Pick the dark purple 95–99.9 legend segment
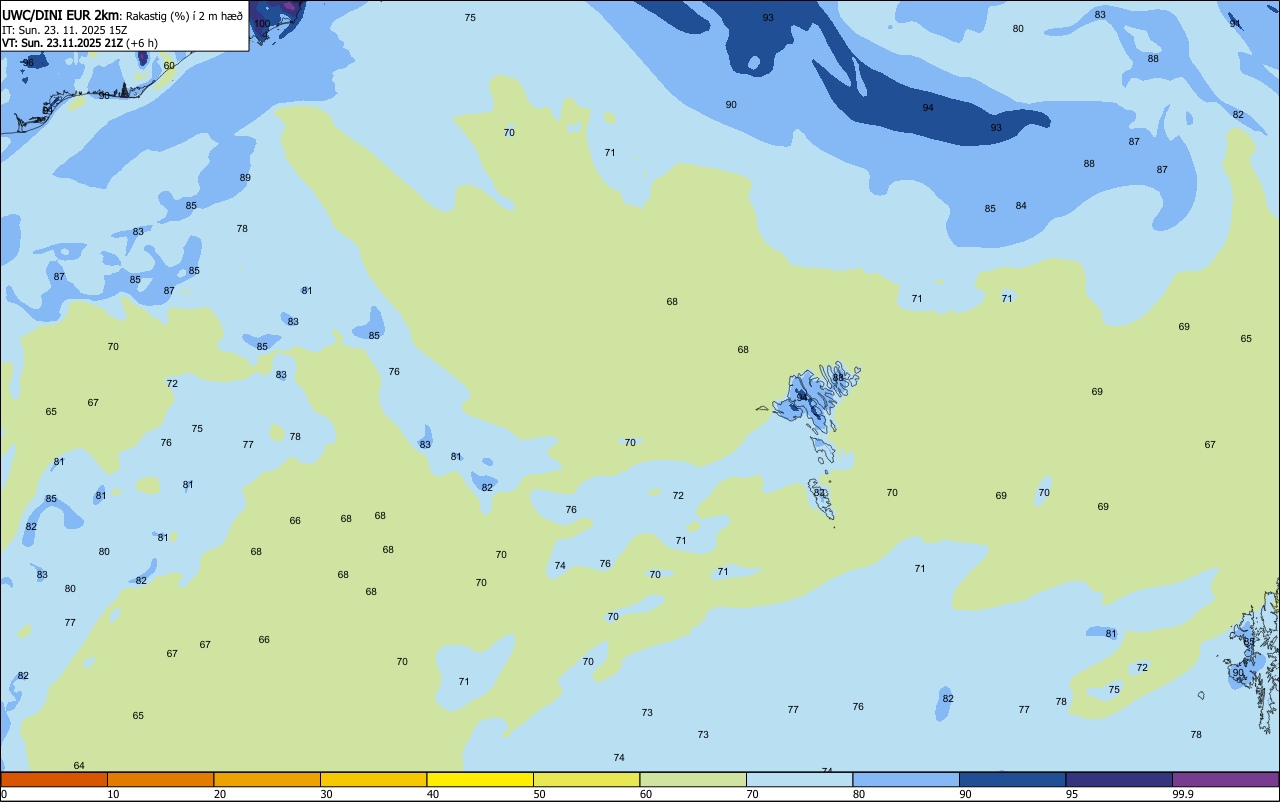Viewport: 1280px width, 802px height. (x=1119, y=779)
